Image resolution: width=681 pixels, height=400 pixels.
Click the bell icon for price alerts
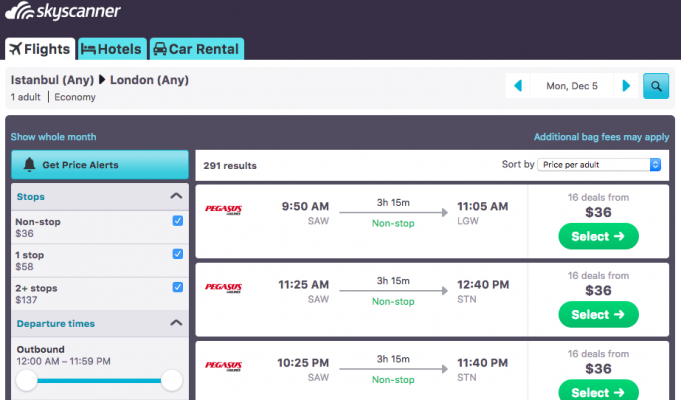[x=29, y=165]
